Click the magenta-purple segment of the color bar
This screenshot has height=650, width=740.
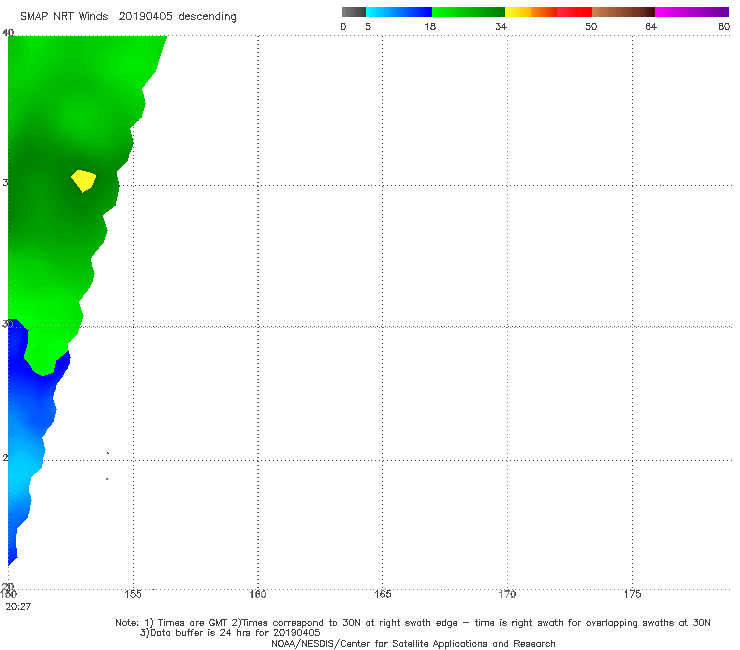(692, 12)
